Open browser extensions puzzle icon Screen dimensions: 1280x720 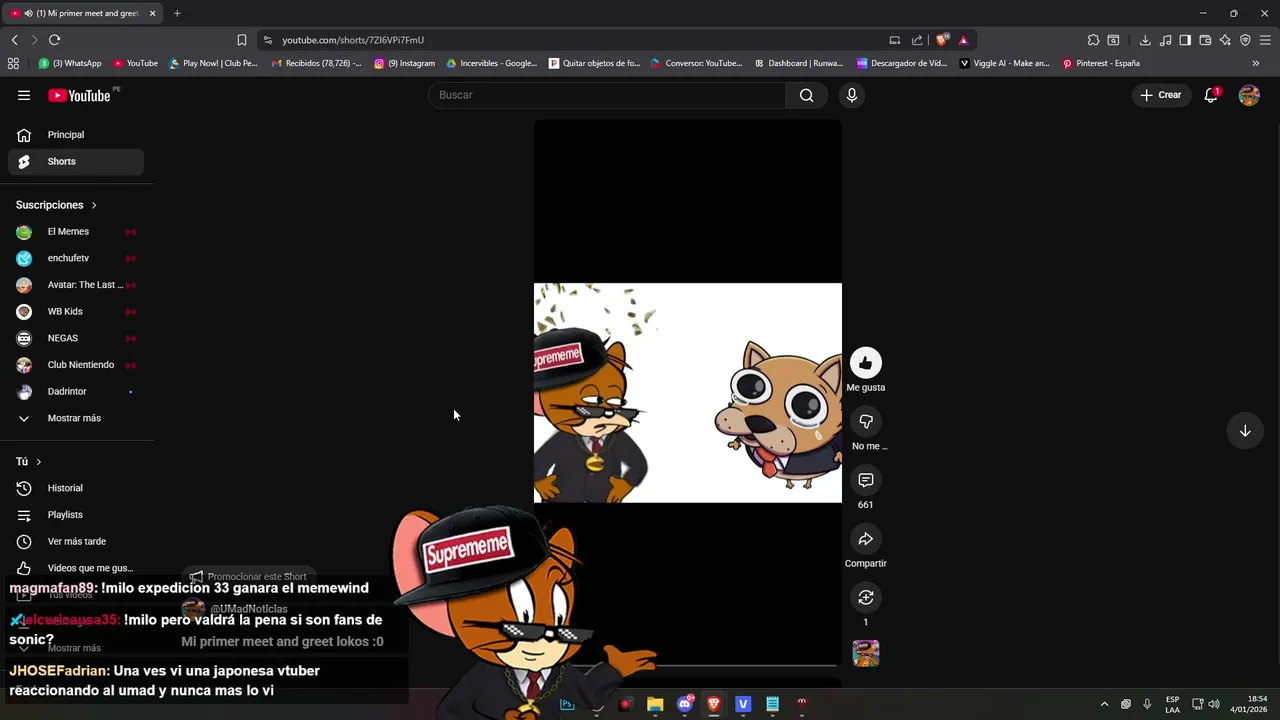pos(1093,40)
